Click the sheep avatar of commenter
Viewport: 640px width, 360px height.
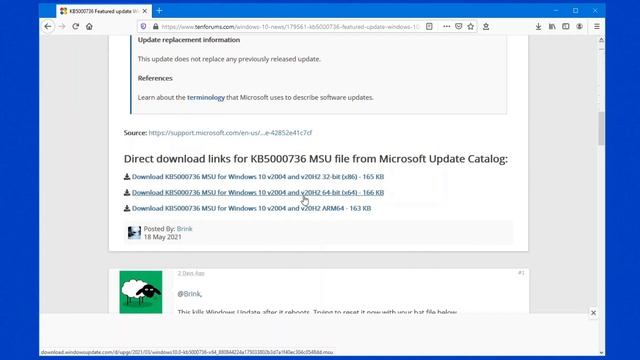point(141,292)
